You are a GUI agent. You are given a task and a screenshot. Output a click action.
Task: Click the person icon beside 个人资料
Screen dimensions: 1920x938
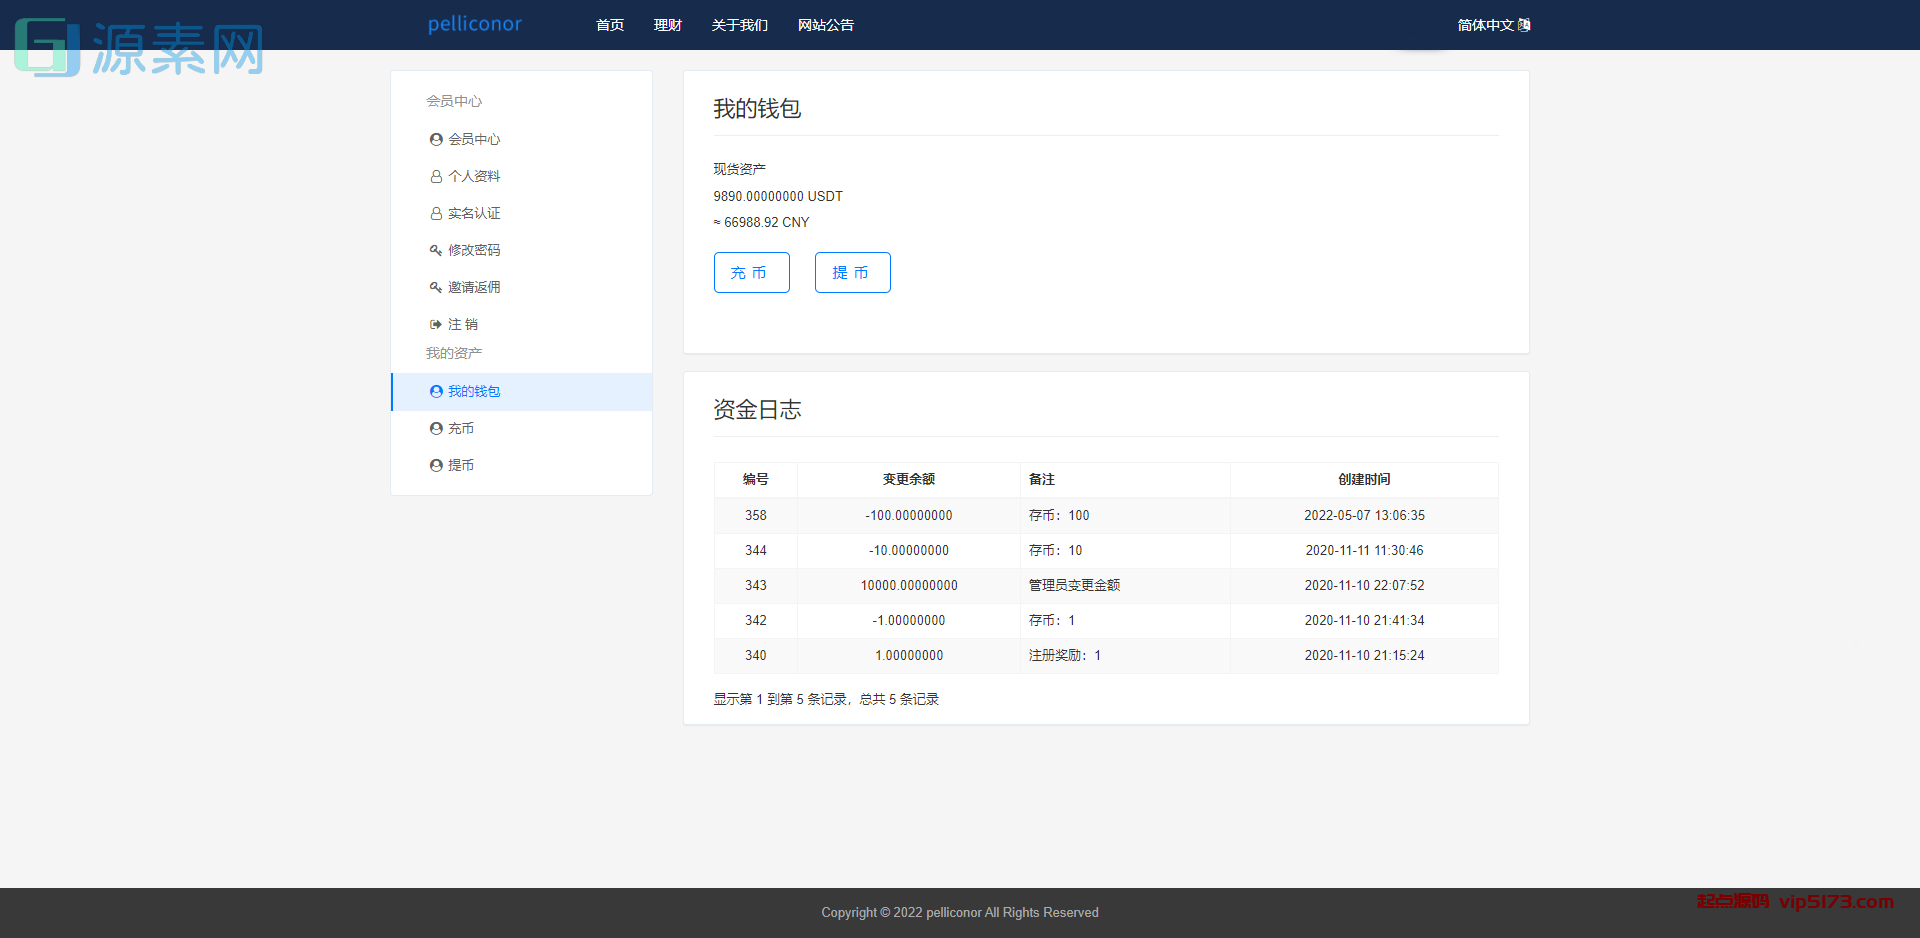click(x=435, y=176)
